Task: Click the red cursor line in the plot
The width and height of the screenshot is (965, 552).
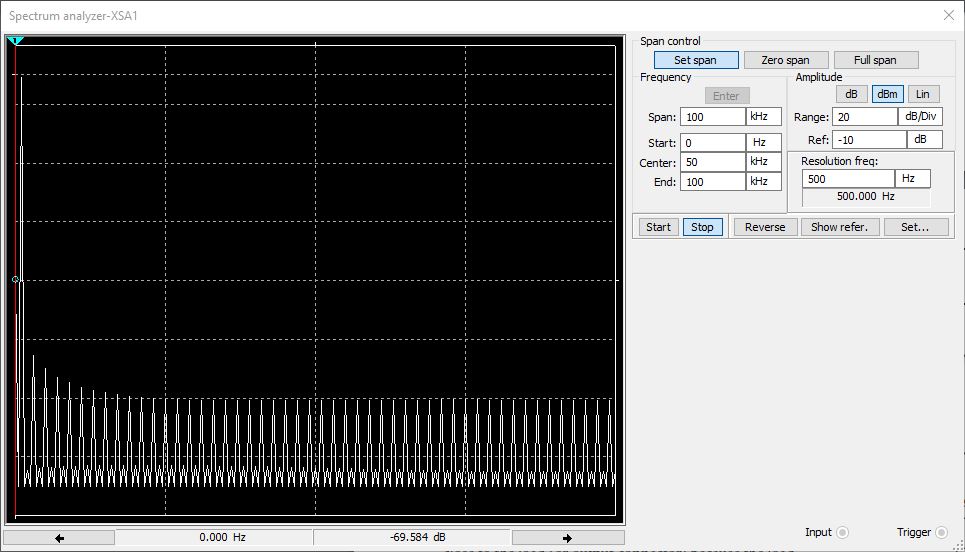Action: coord(15,280)
